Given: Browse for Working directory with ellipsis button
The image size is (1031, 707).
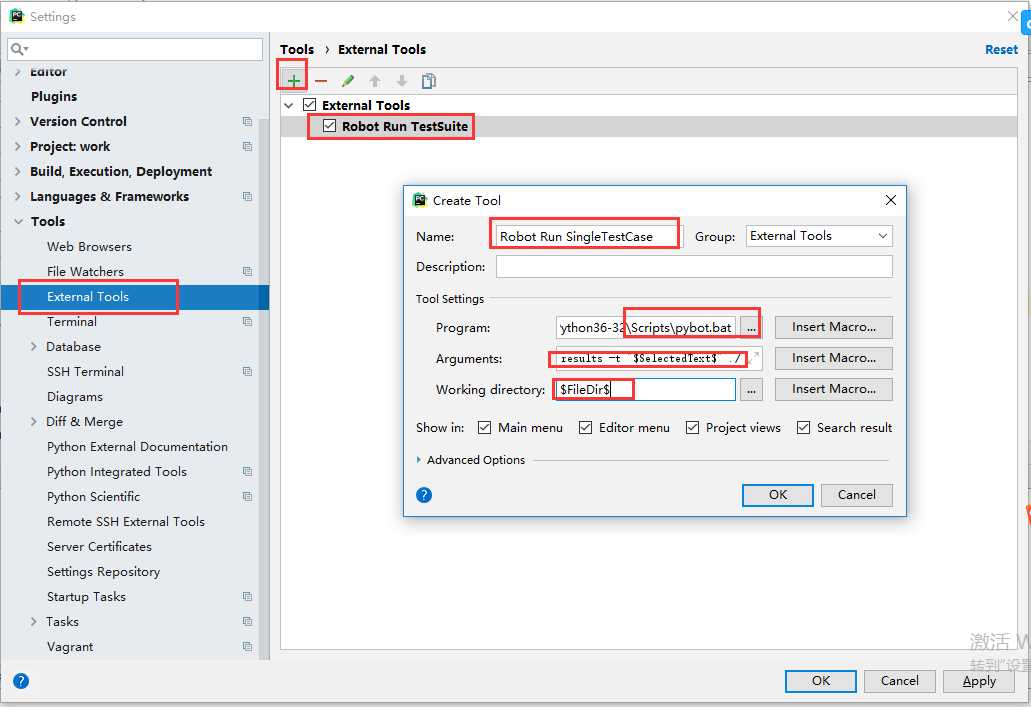Looking at the screenshot, I should (751, 389).
